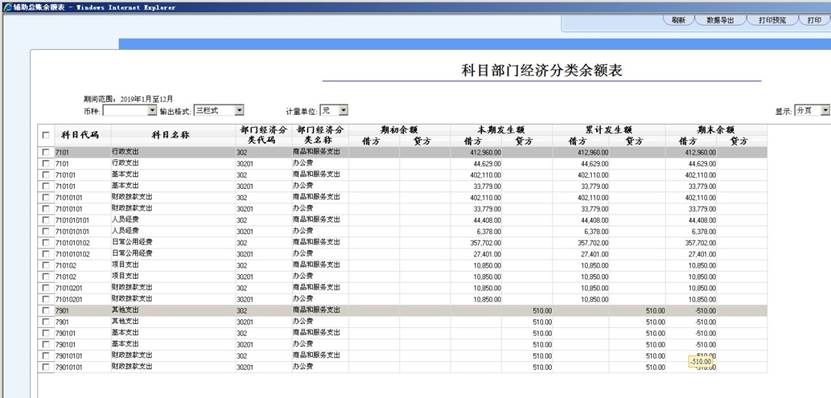This screenshot has width=831, height=398.
Task: Click the 科目代码 column header
Action: (x=80, y=135)
